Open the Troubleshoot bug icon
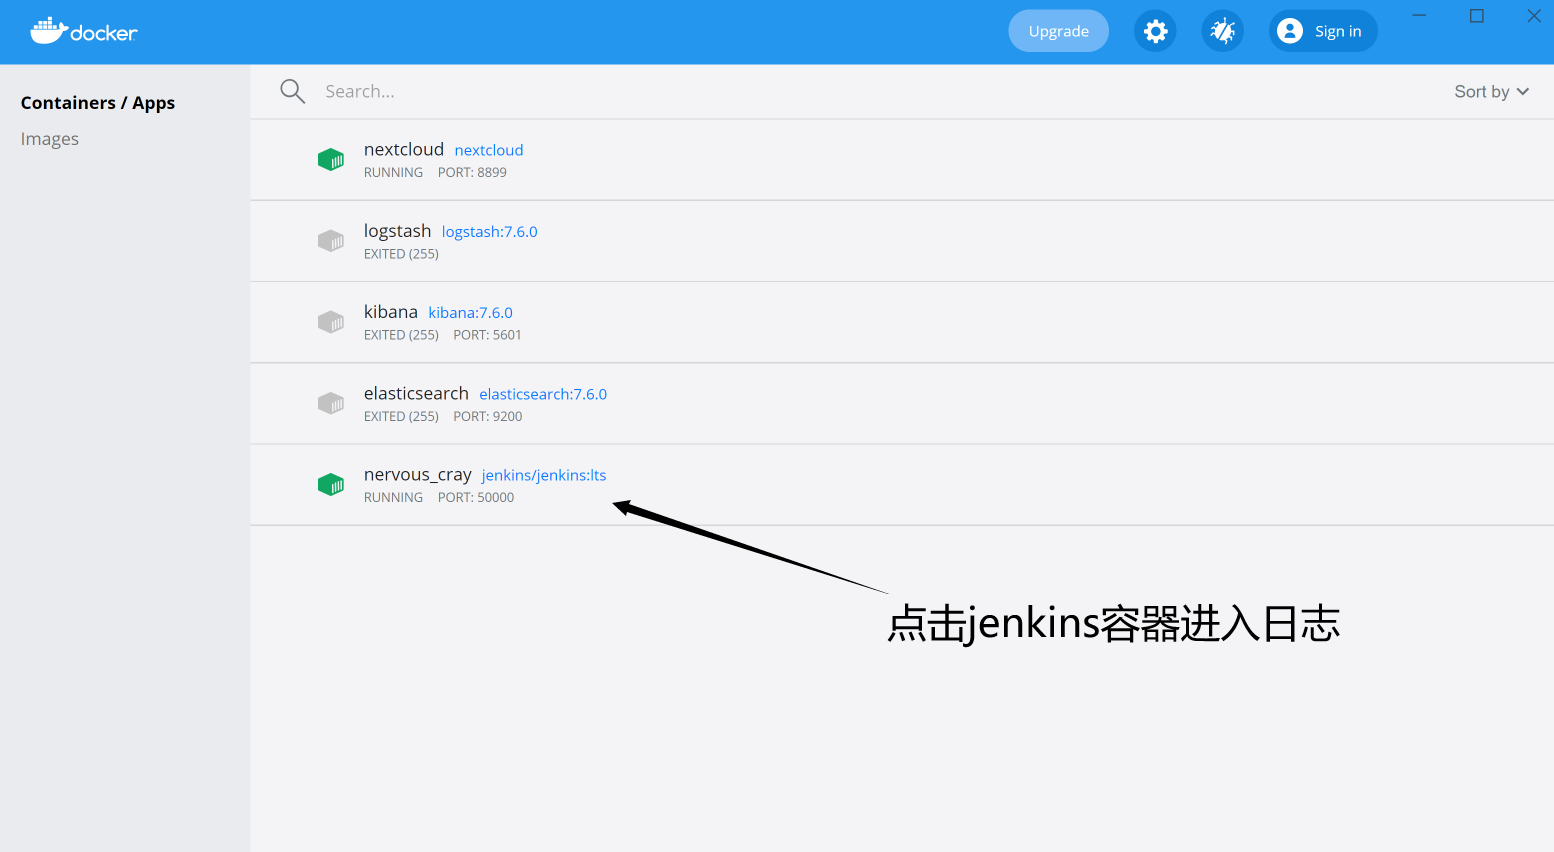Screen dimensions: 1554x852 tap(1222, 31)
